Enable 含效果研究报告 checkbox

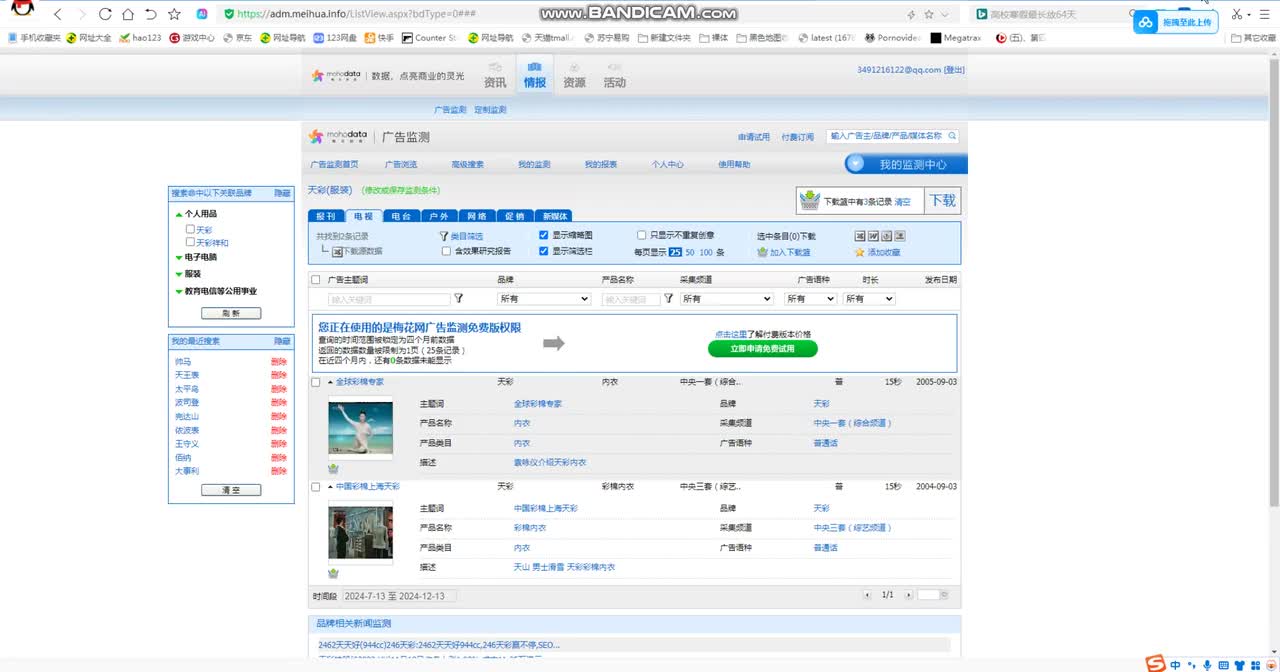446,251
